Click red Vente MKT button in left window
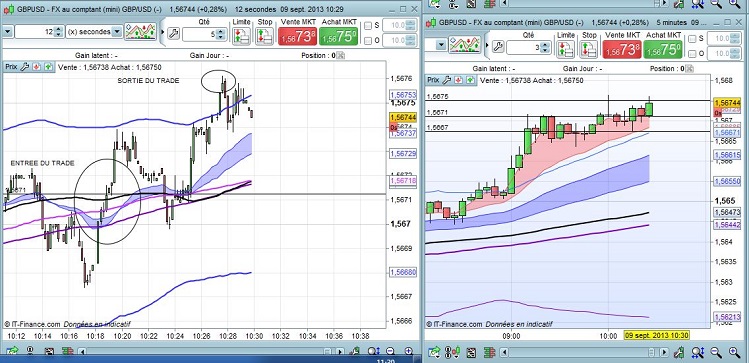The height and width of the screenshot is (363, 749). 298,36
